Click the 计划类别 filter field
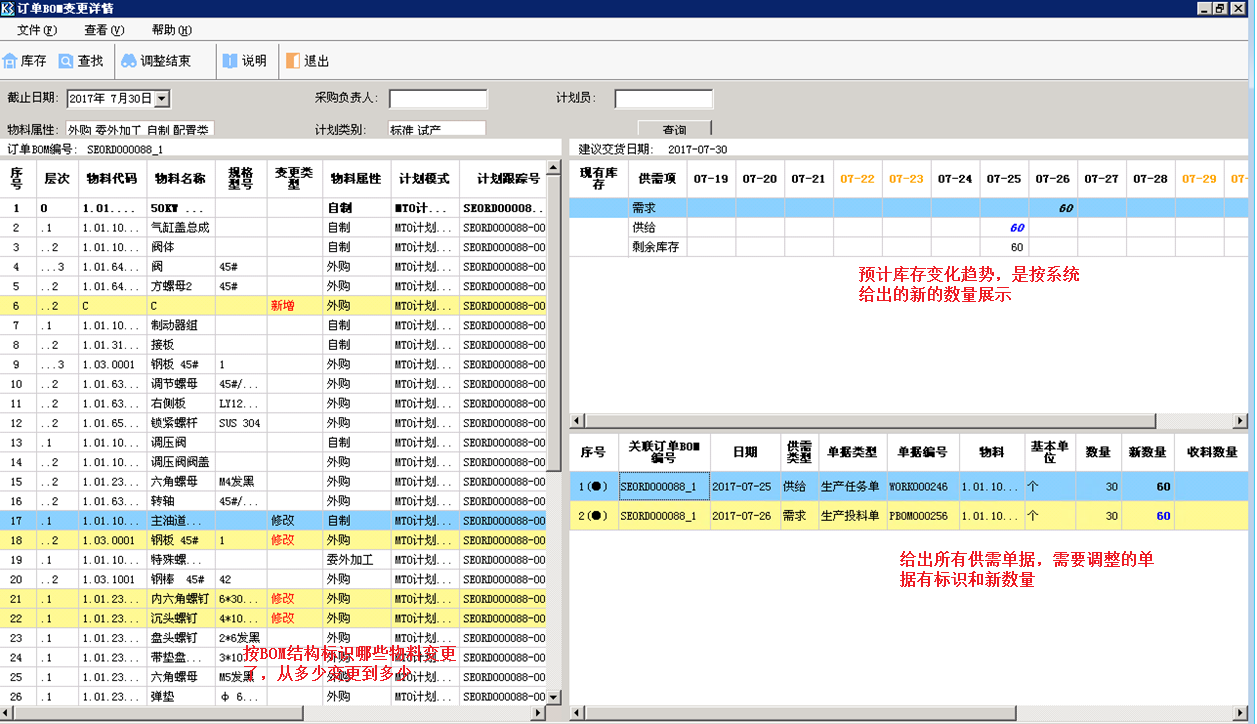Image resolution: width=1257 pixels, height=724 pixels. [x=437, y=129]
